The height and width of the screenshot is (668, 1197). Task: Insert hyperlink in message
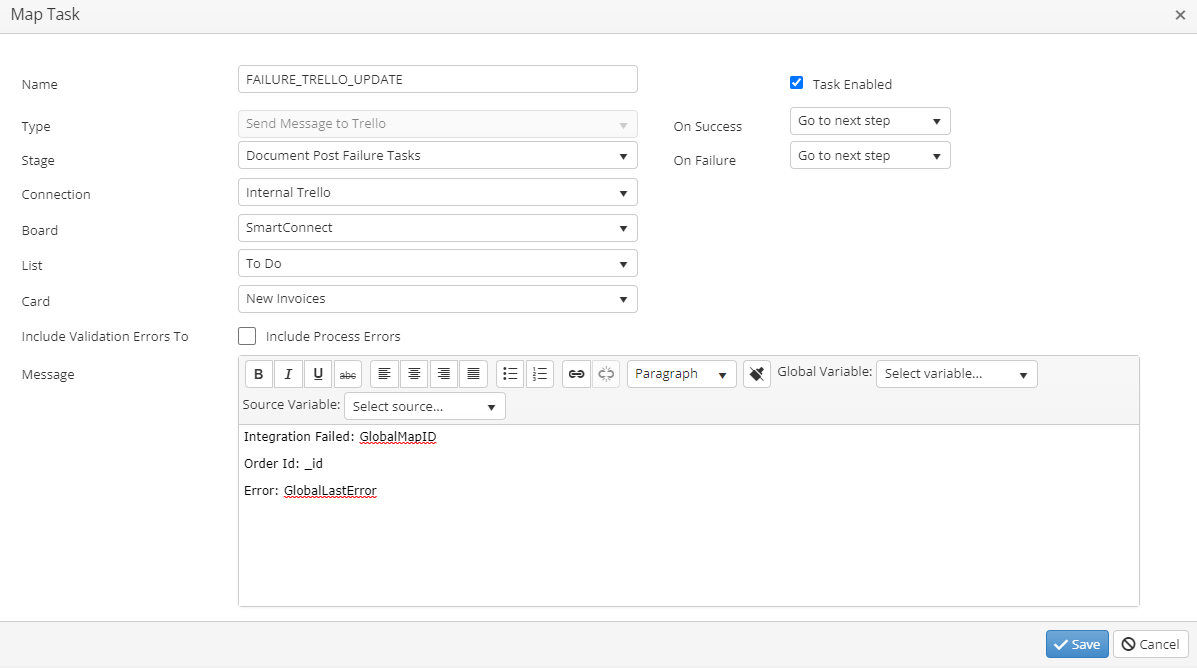(576, 374)
